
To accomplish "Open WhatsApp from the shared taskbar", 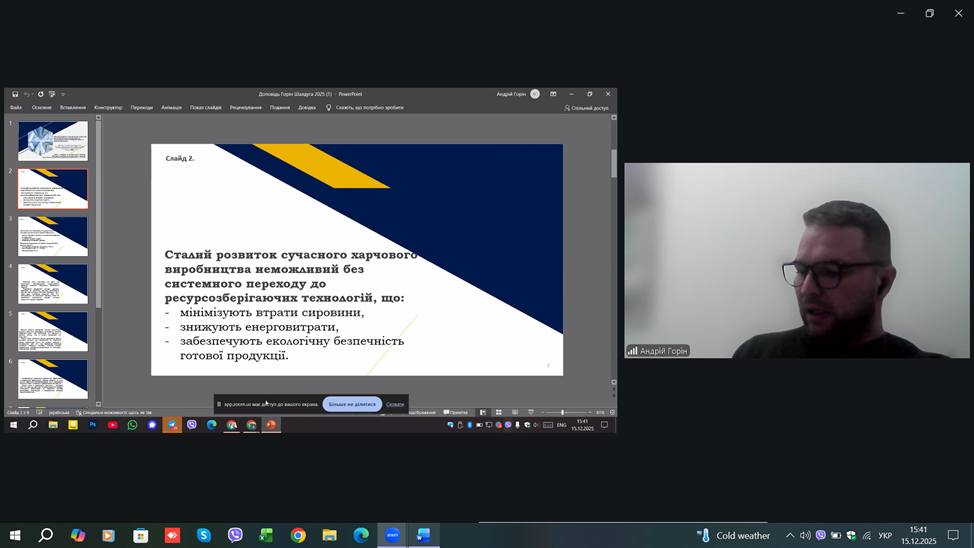I will pos(132,425).
